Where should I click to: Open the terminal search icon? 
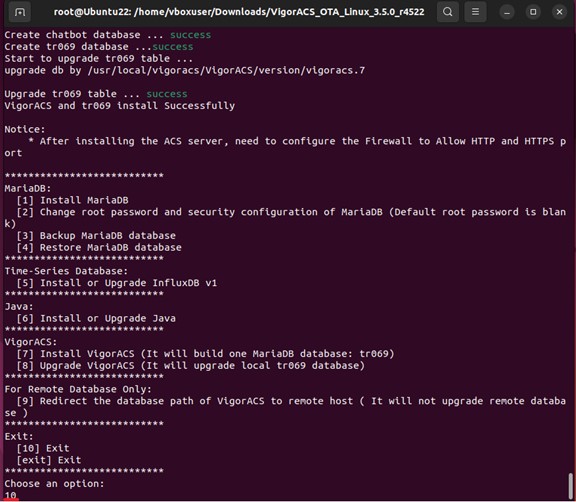pos(447,12)
